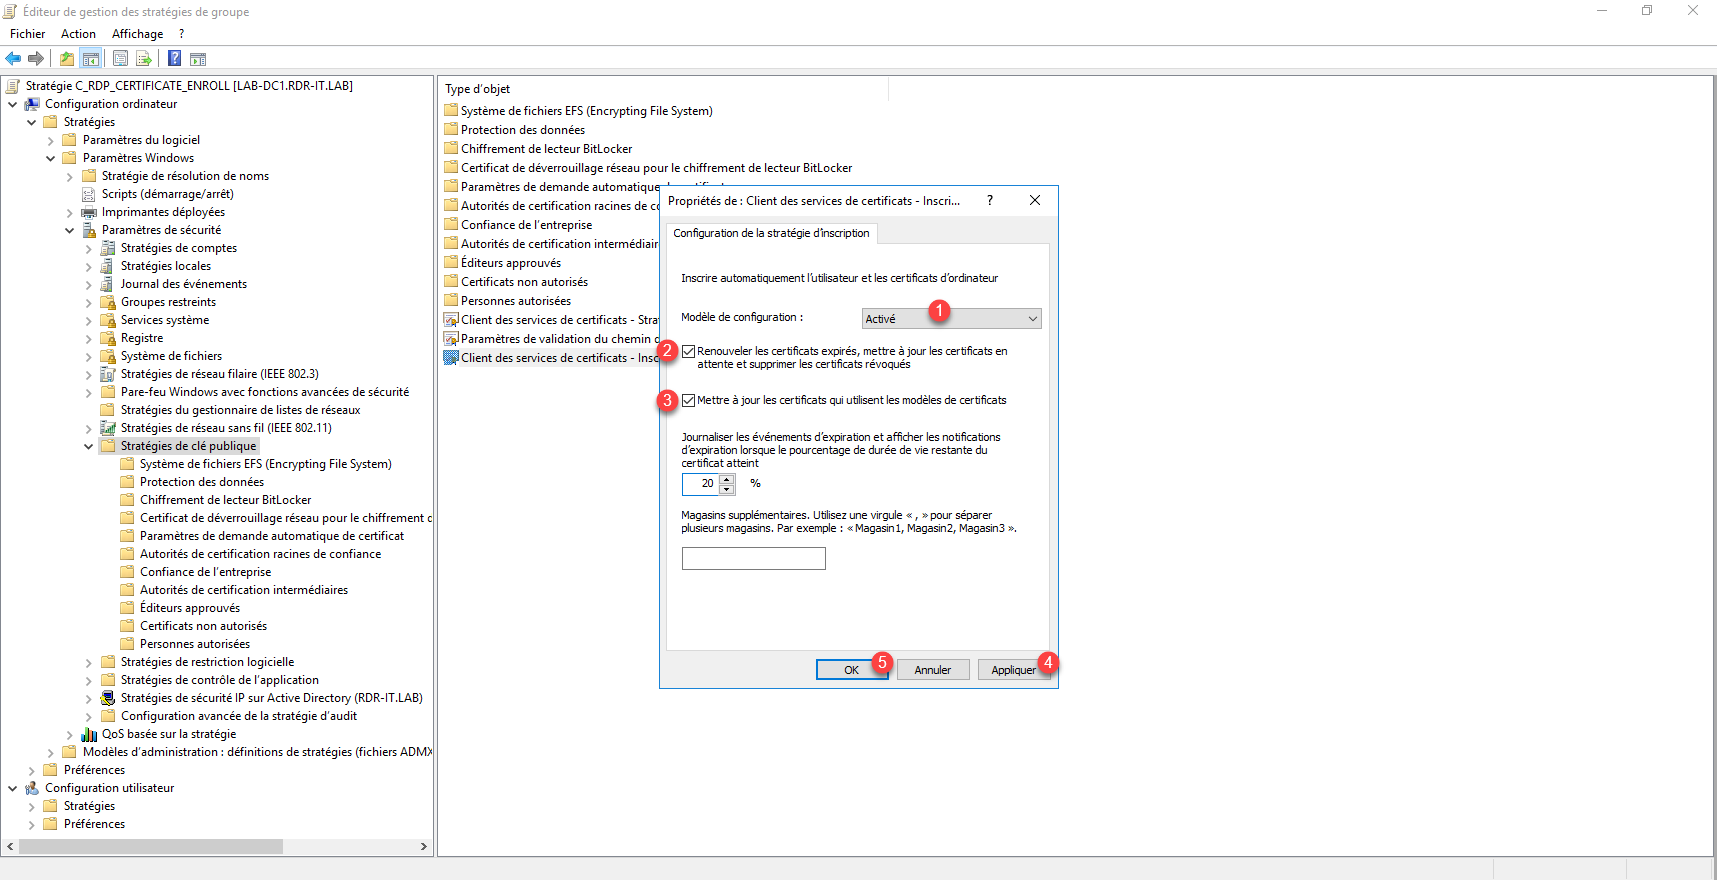Increase expiration percentage with up spinner arrow
Viewport: 1717px width, 880px height.
coord(727,479)
